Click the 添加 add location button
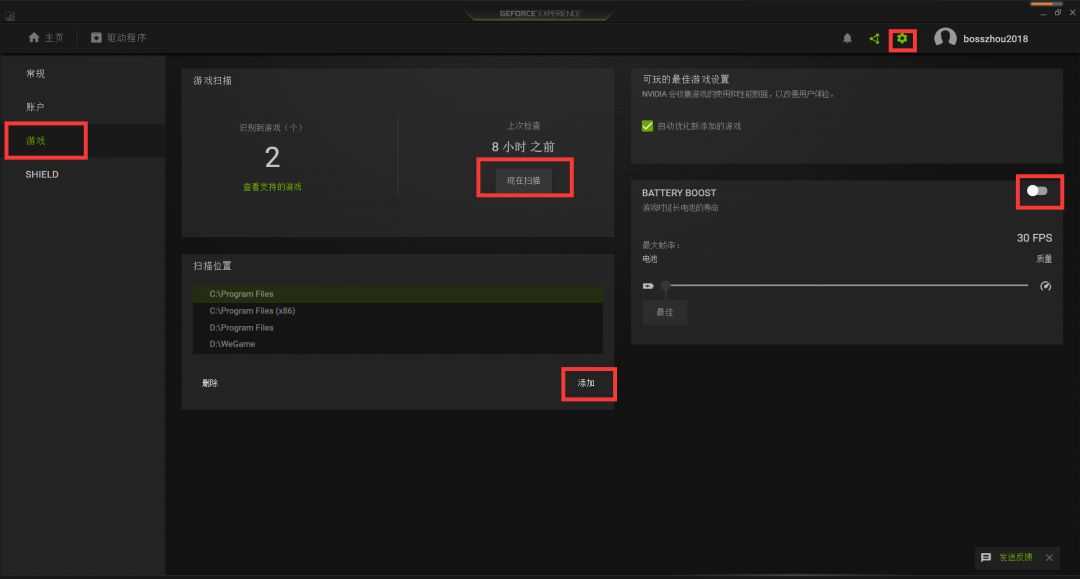 pos(586,383)
